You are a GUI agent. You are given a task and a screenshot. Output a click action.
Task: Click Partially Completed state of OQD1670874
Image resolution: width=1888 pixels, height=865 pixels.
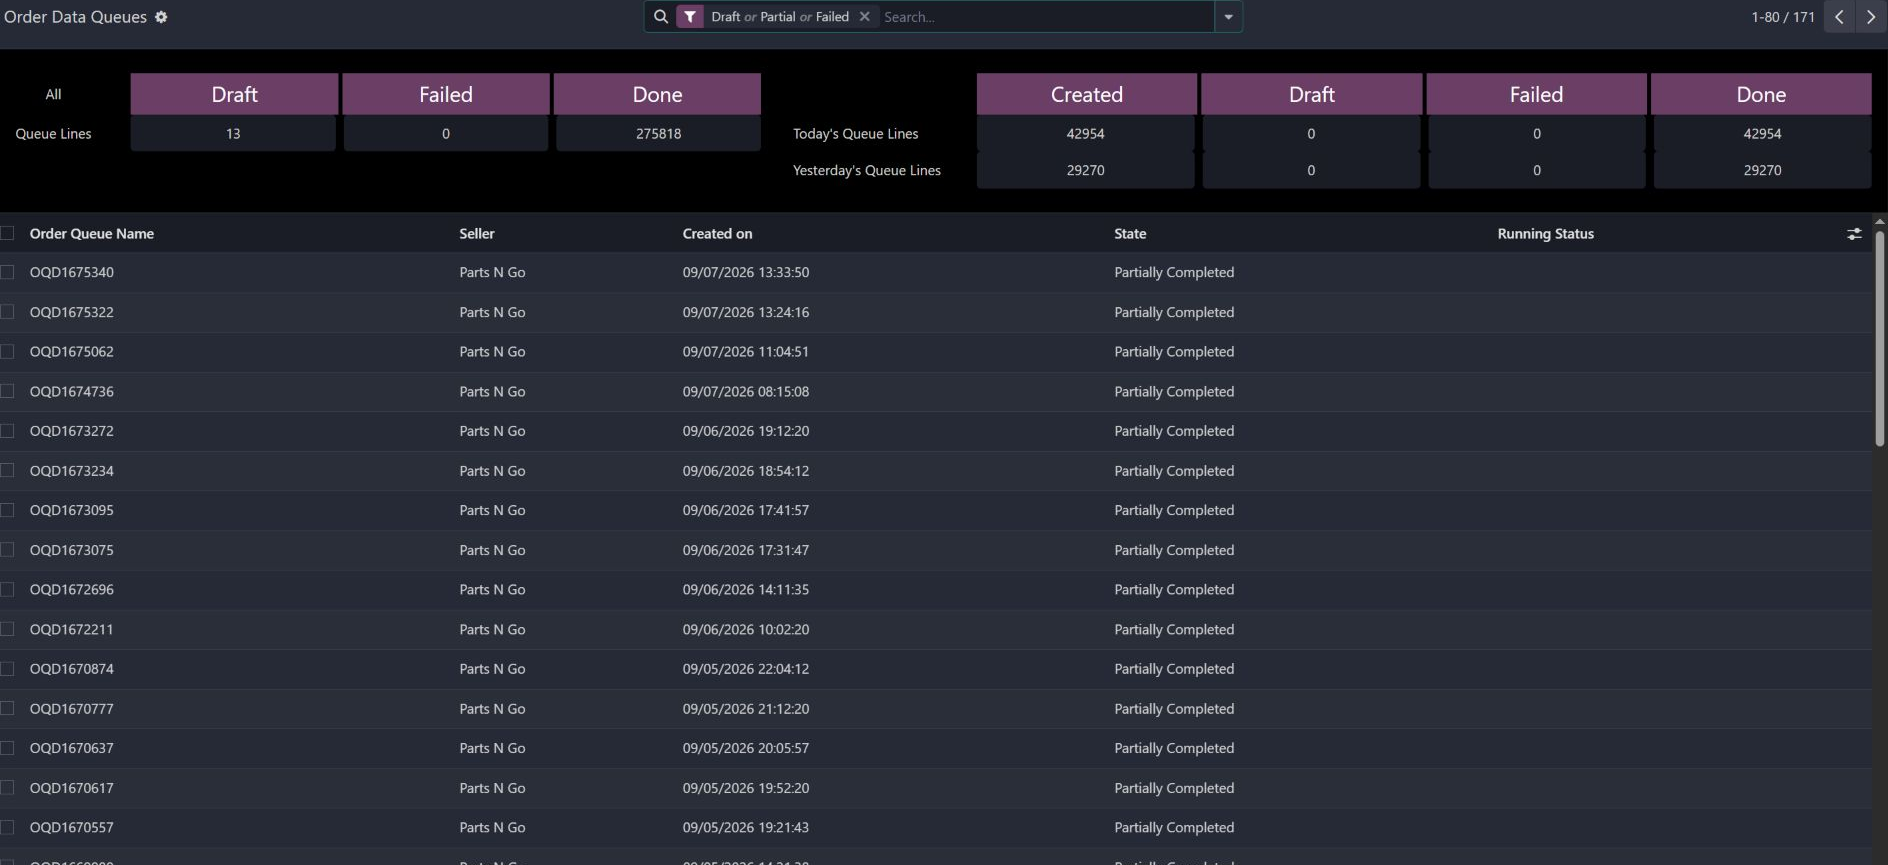point(1174,669)
